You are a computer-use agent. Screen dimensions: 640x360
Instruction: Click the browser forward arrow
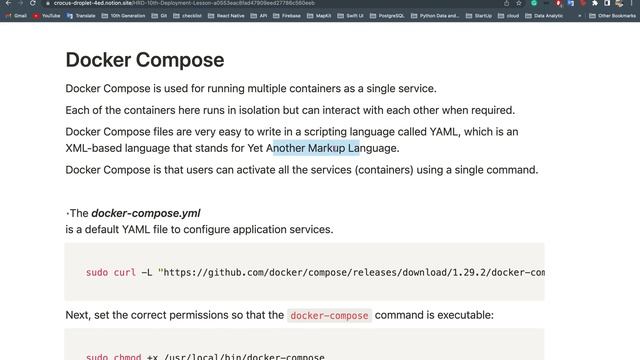pyautogui.click(x=20, y=3)
